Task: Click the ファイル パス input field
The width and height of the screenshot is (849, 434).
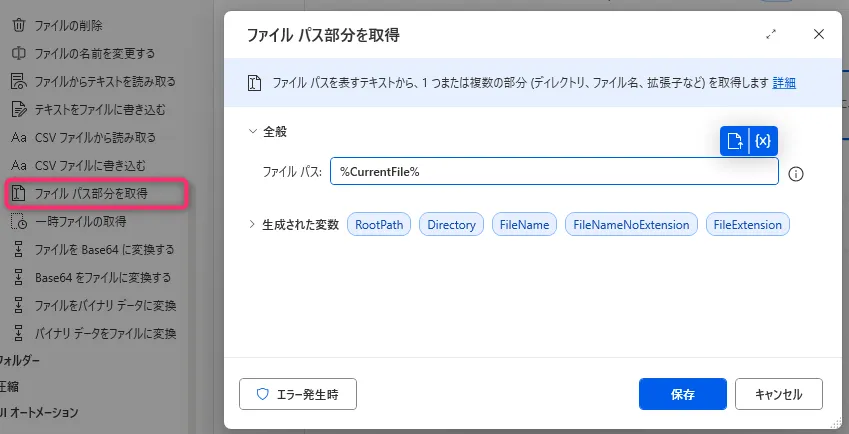Action: pyautogui.click(x=553, y=172)
